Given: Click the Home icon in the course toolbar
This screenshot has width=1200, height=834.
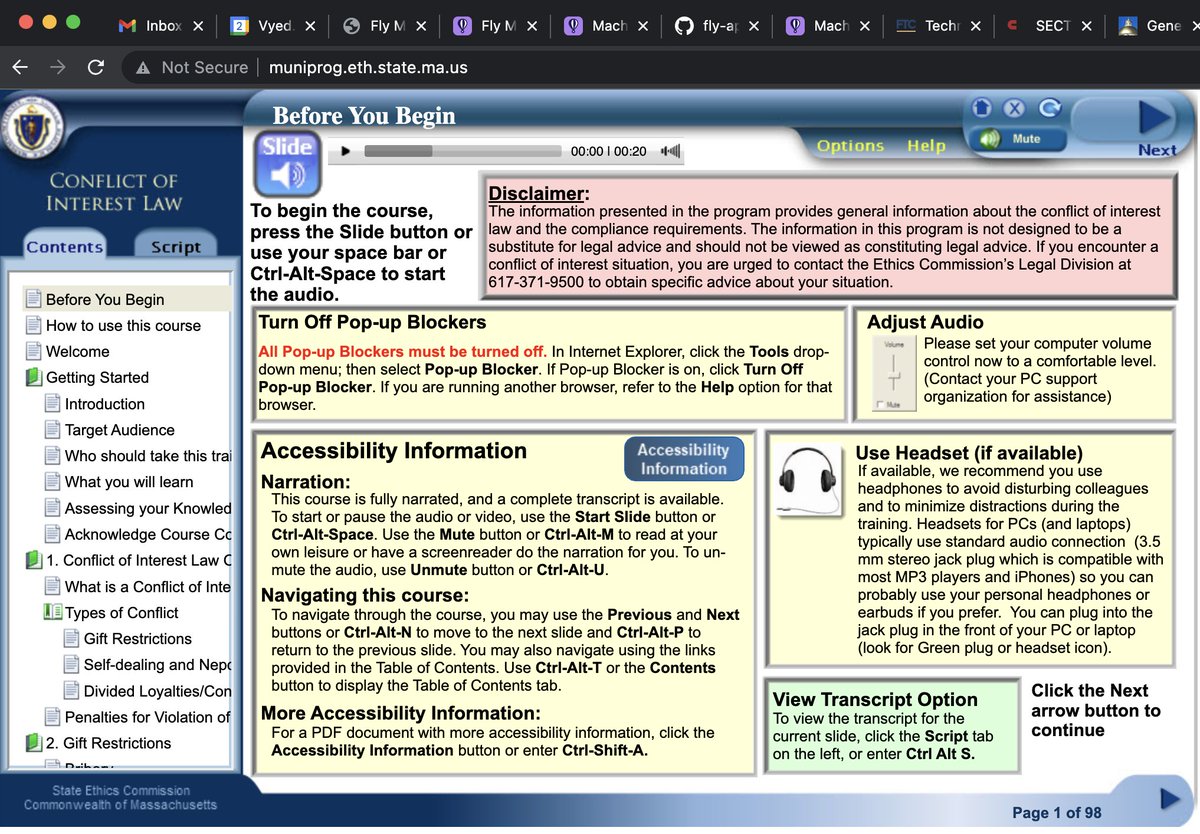Looking at the screenshot, I should pyautogui.click(x=982, y=107).
